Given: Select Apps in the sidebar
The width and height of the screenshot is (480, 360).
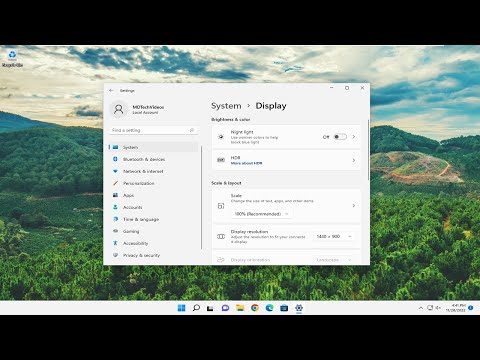Looking at the screenshot, I should pos(153,195).
